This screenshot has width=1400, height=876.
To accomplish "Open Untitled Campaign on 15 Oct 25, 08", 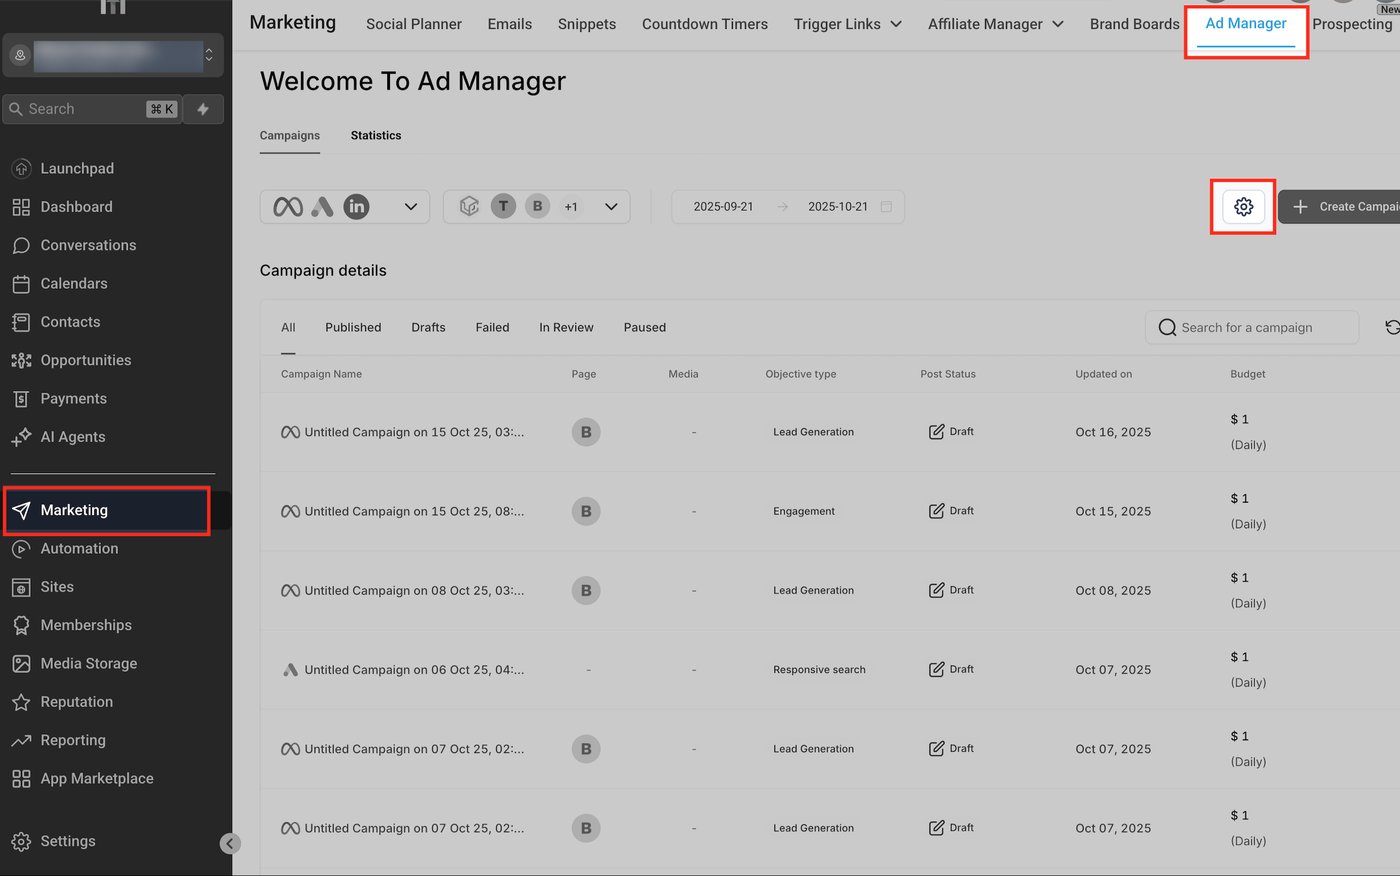I will [x=414, y=511].
